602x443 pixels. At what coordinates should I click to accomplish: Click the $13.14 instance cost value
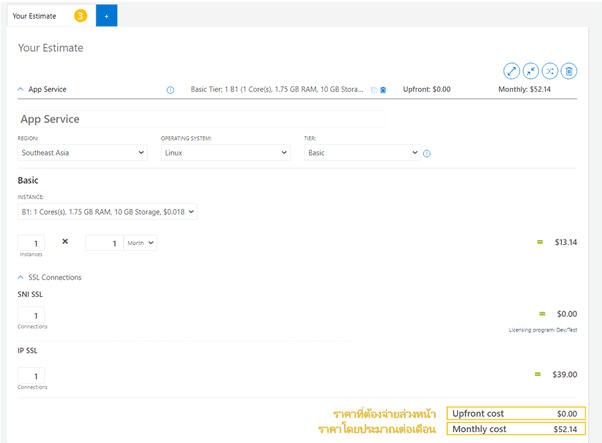[566, 242]
